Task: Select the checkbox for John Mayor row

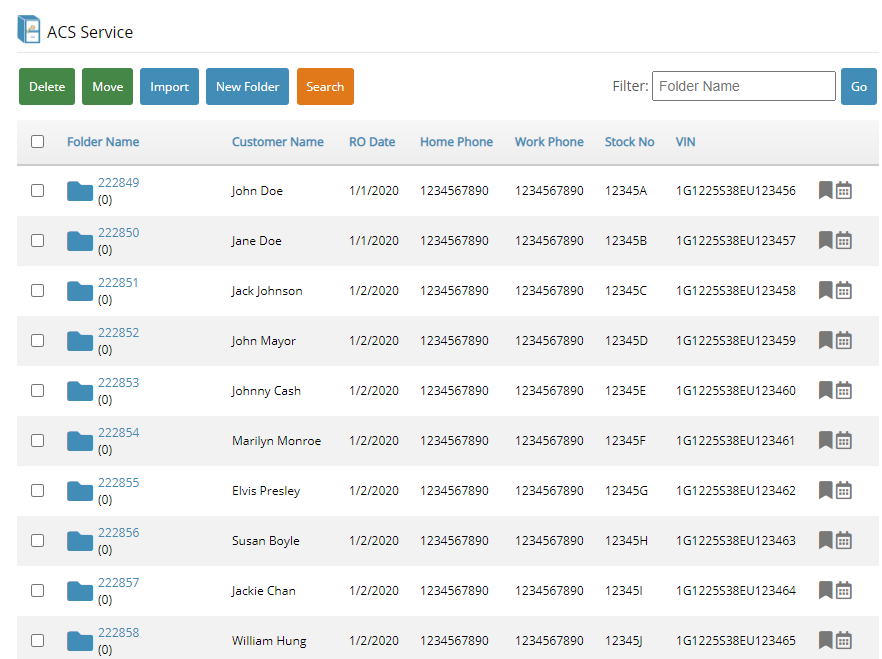Action: tap(38, 340)
